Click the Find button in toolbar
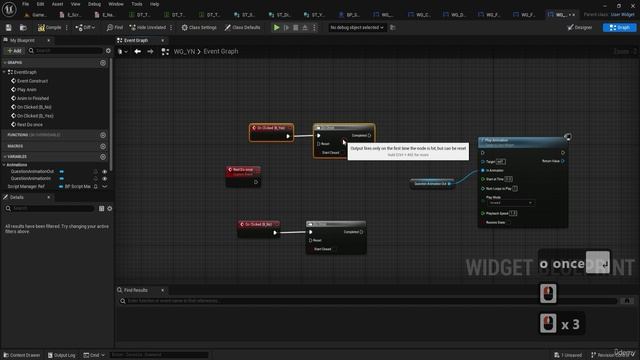640x360 pixels. pos(115,27)
